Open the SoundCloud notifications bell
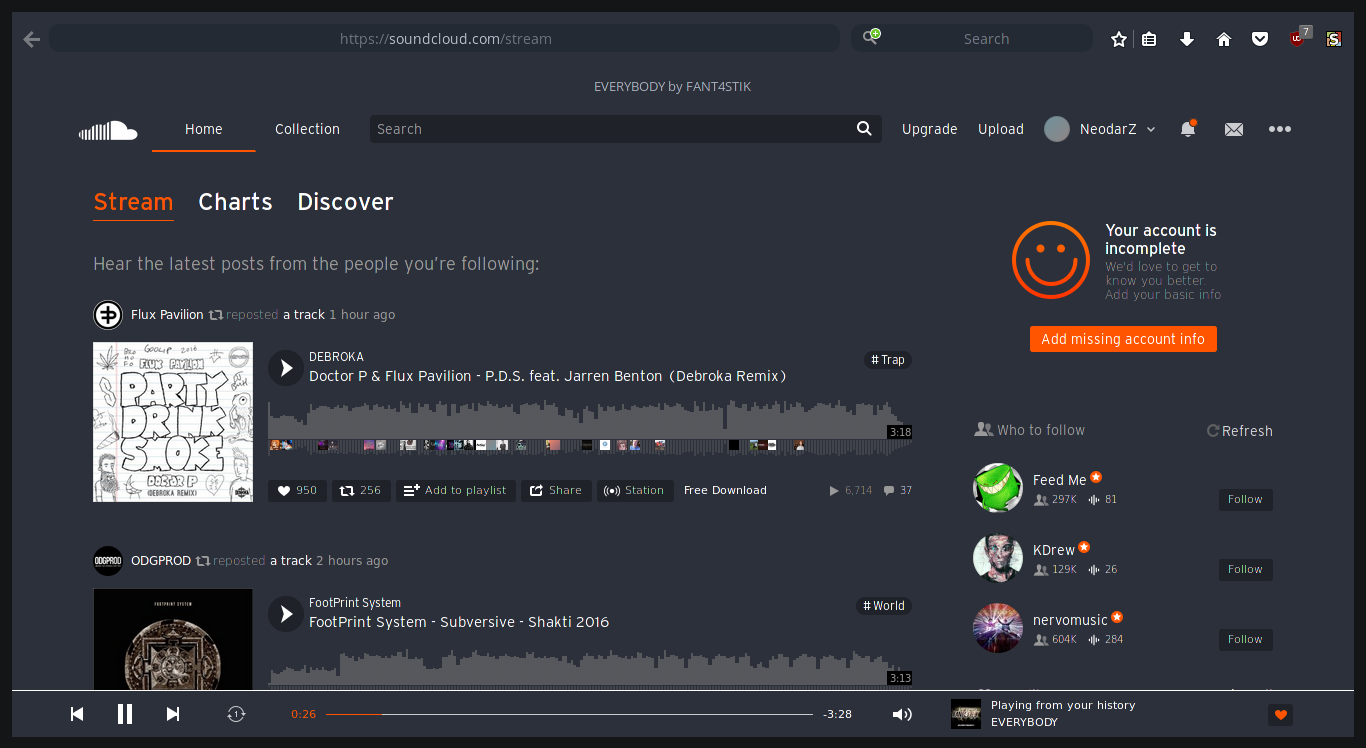The image size is (1366, 748). pos(1188,129)
